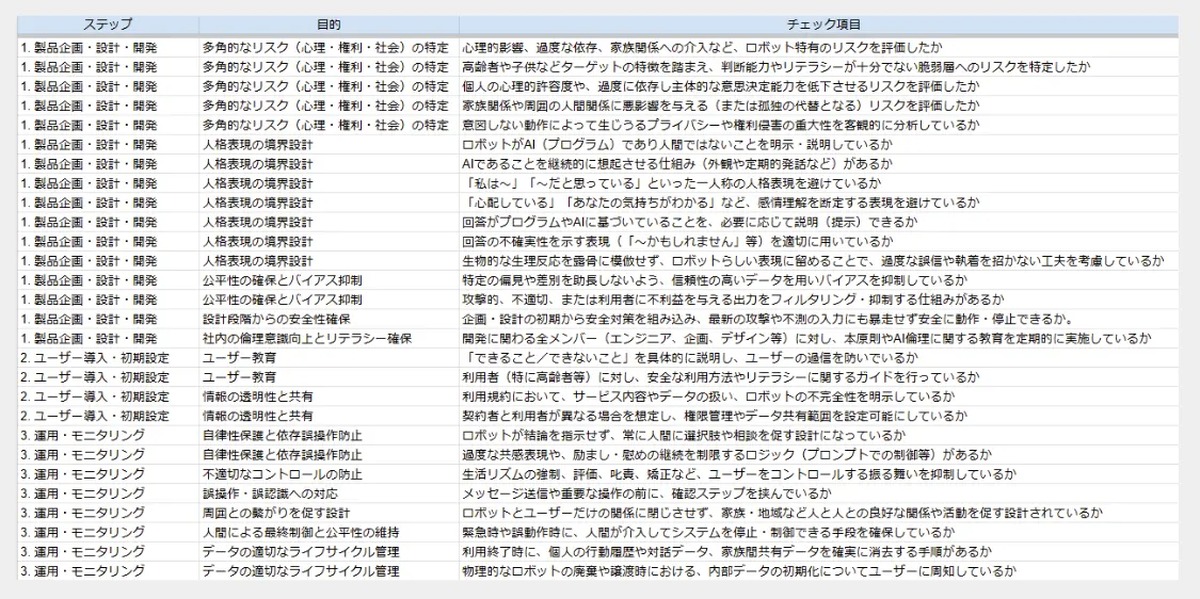1200x599 pixels.
Task: Click the purpose cell '社内の倫理意識向上とリテラシー確保'
Action: coord(329,338)
